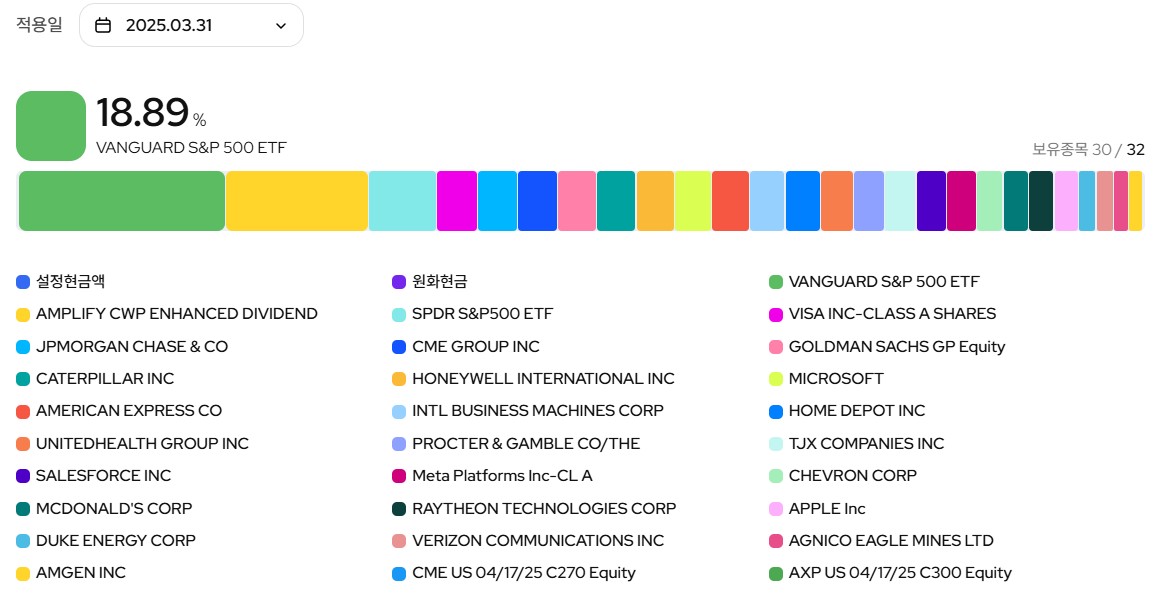
Task: Select the pink Goldman Sachs bar segment
Action: tap(577, 201)
